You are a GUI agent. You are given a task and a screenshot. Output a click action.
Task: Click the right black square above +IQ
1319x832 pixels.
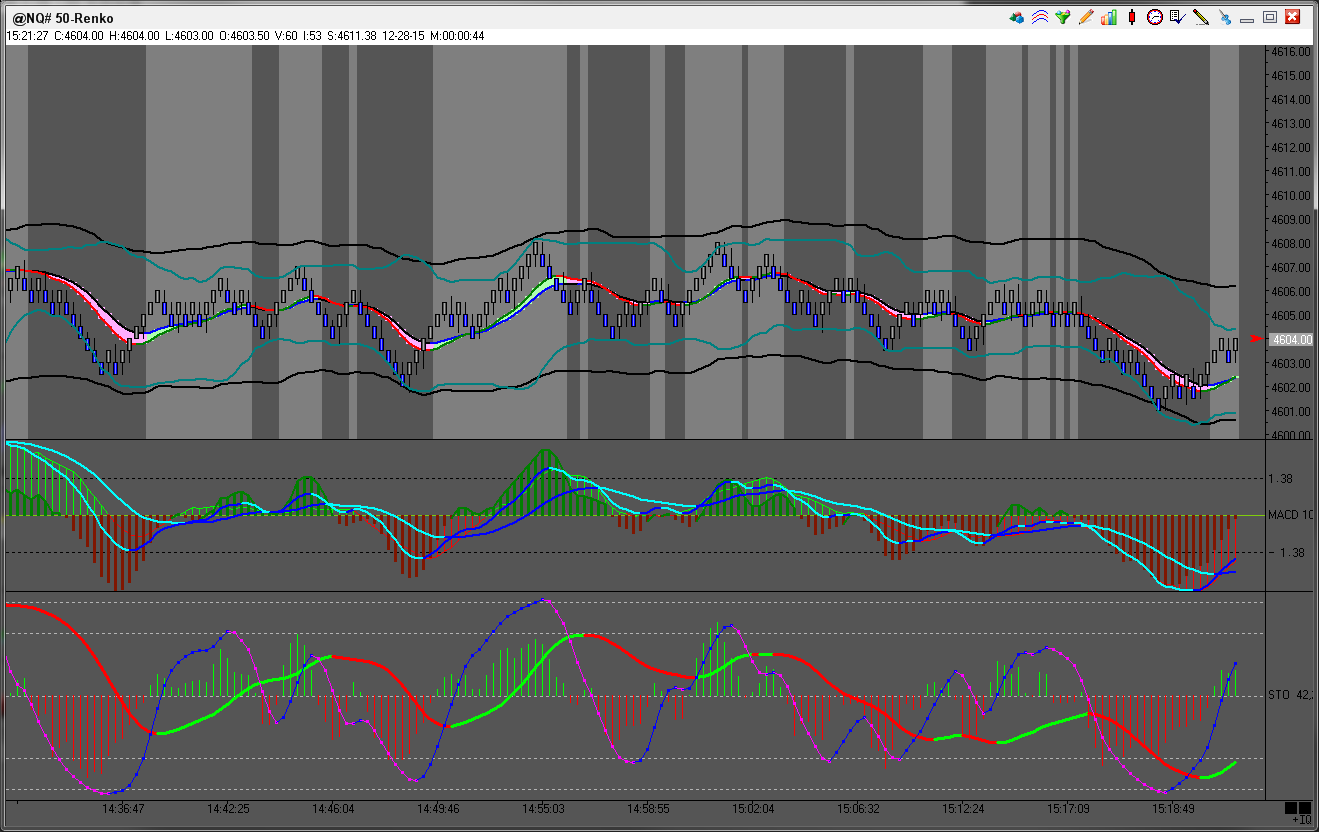1304,808
